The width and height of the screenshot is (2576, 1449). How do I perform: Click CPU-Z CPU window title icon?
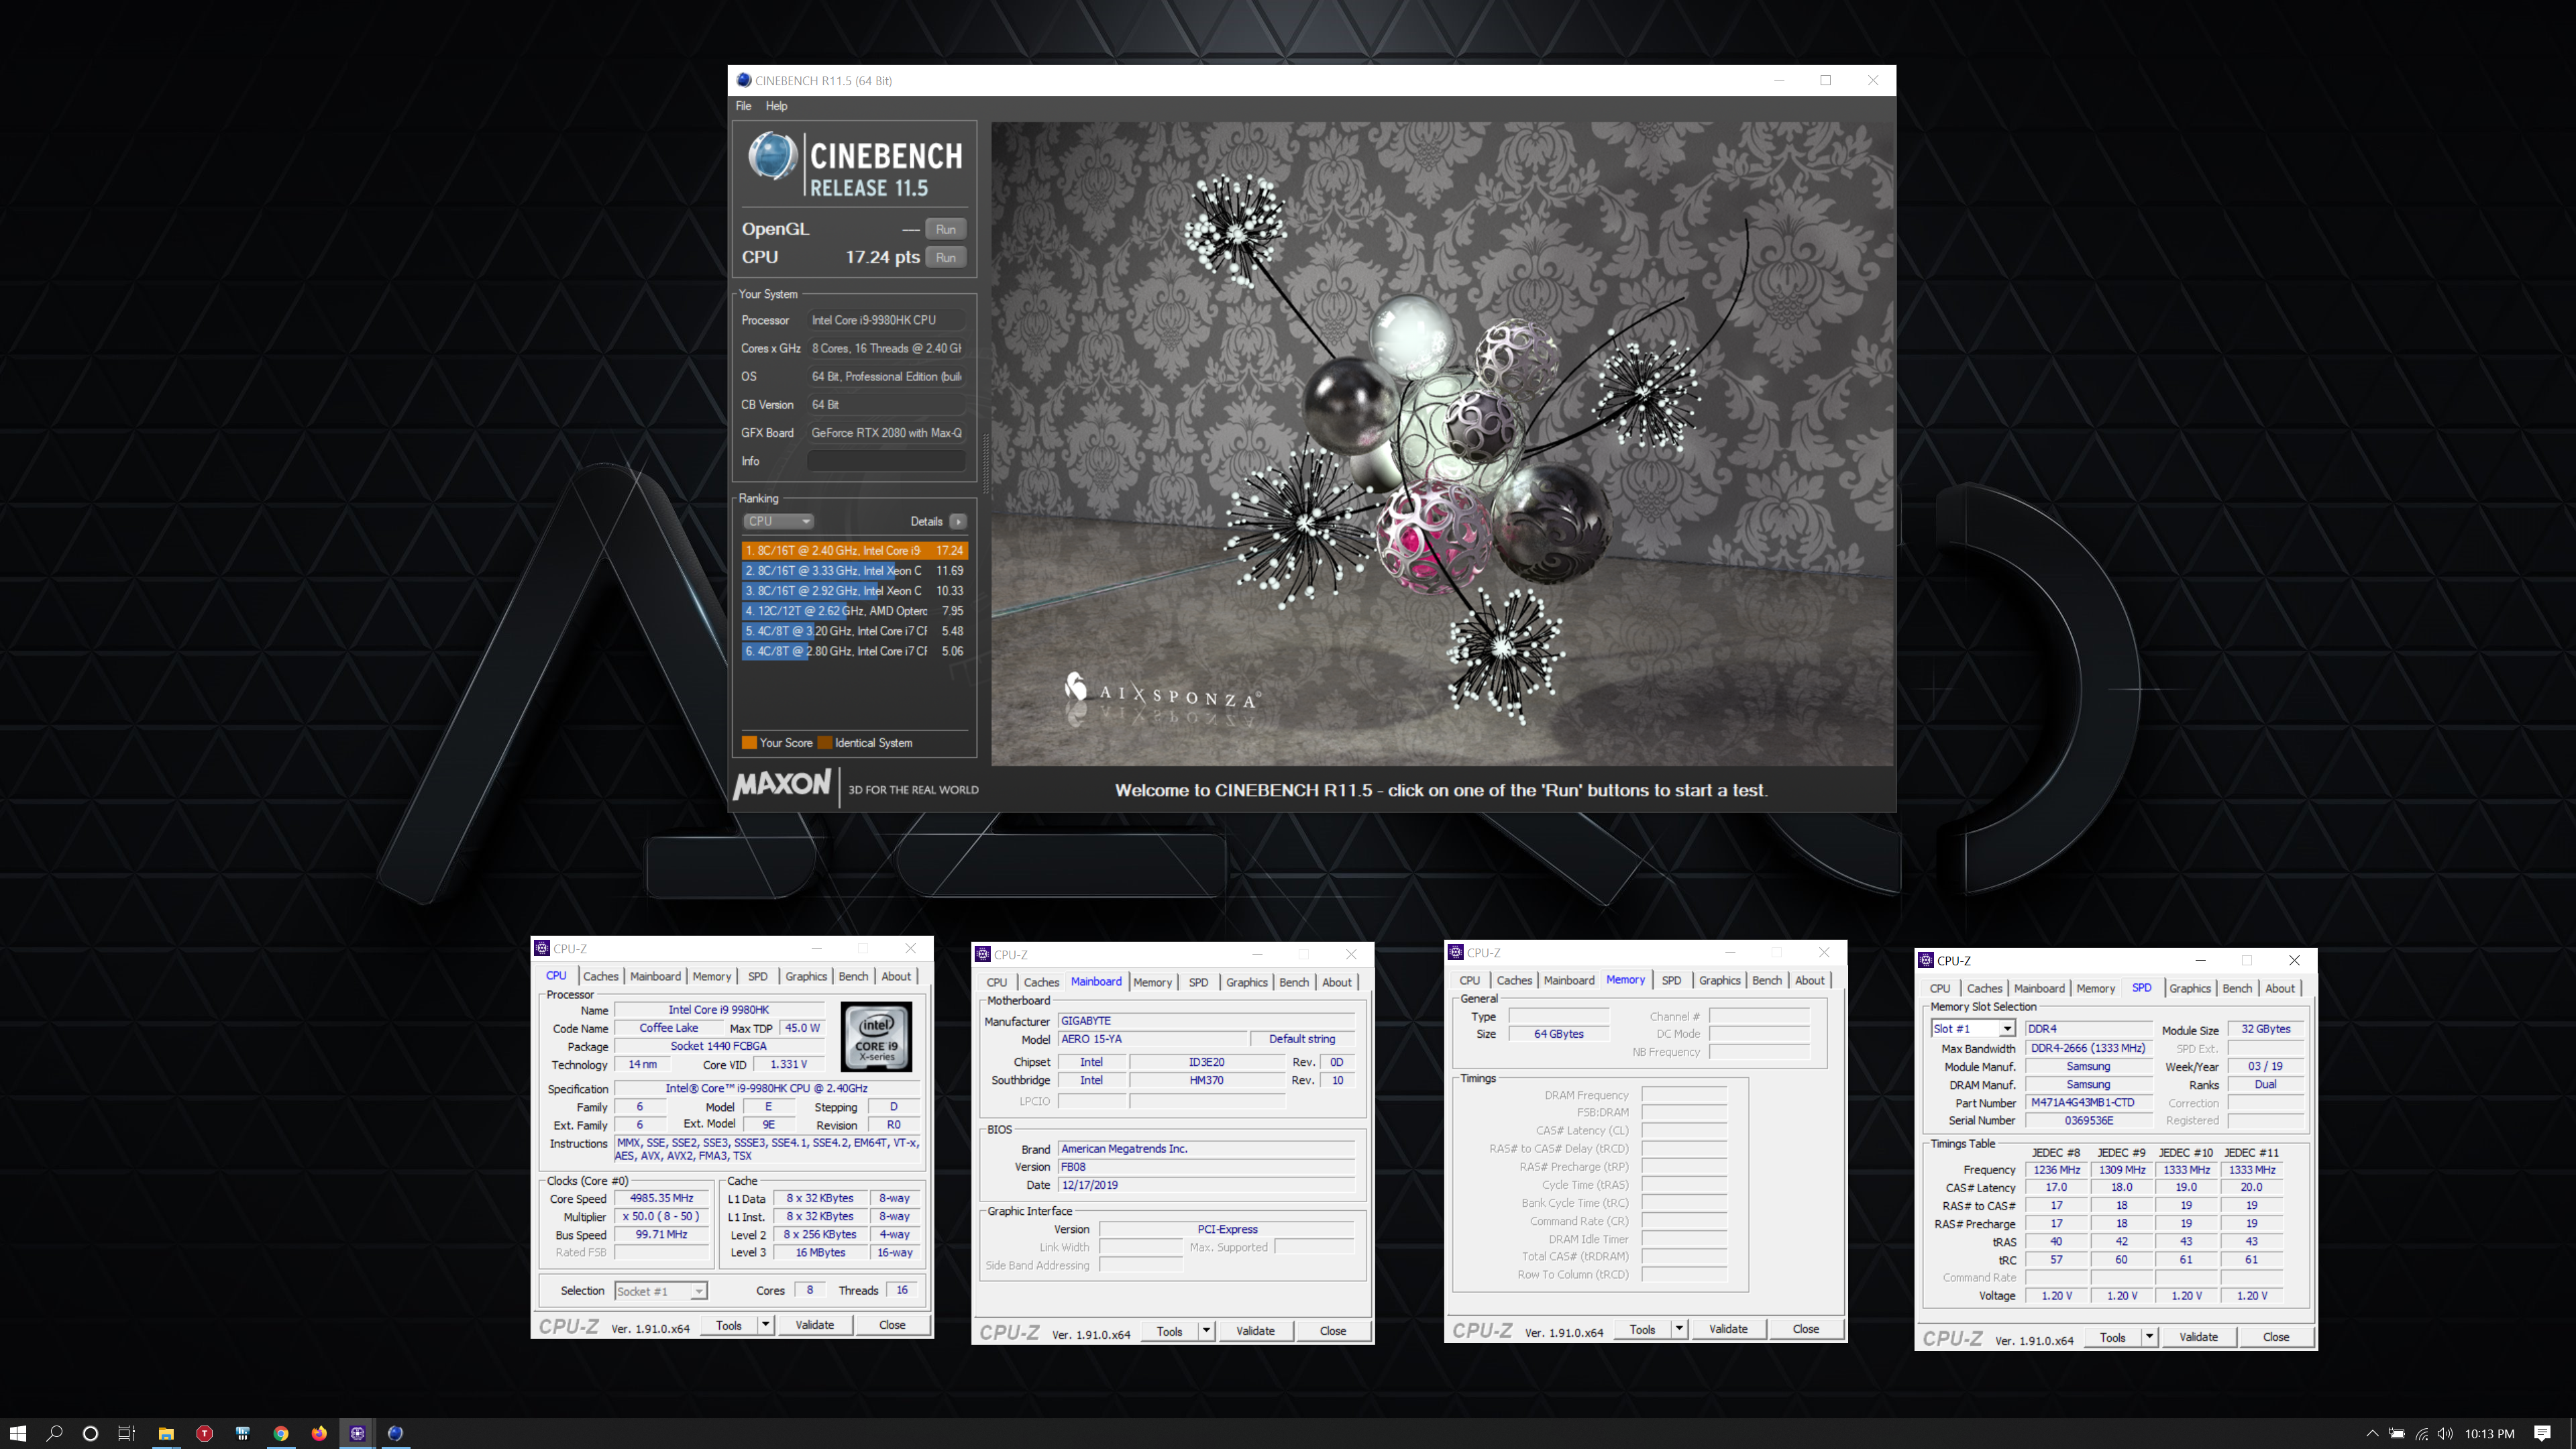pyautogui.click(x=542, y=948)
